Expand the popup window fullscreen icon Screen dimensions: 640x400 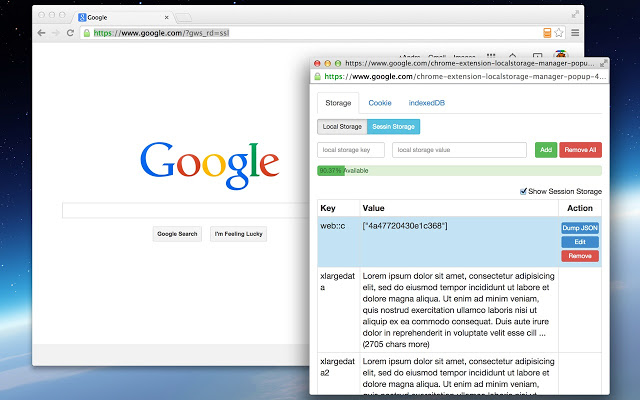tap(603, 64)
